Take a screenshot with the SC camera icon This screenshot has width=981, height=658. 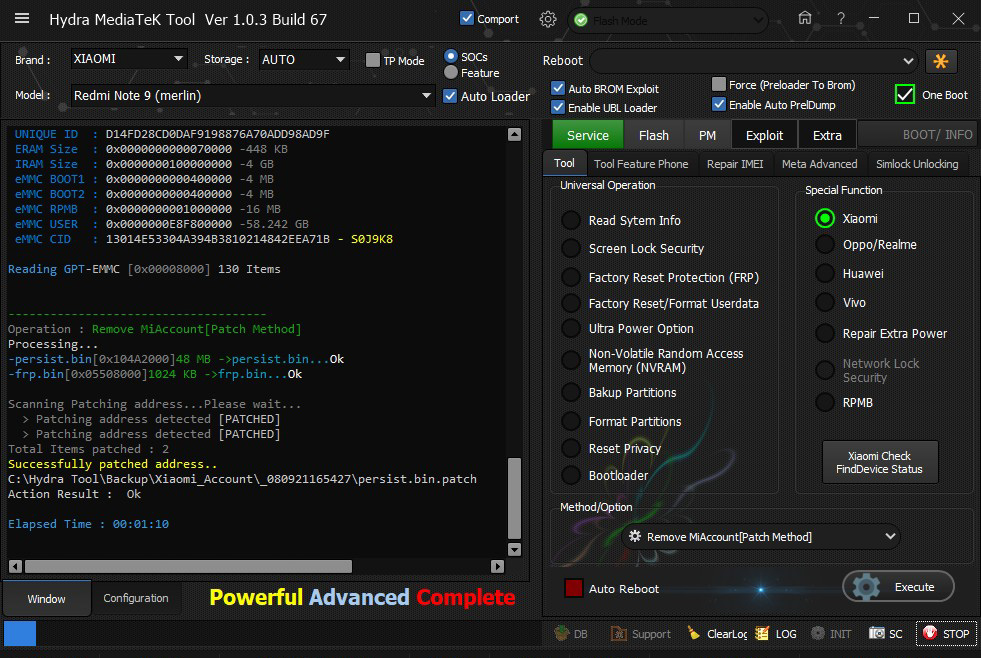coord(877,633)
